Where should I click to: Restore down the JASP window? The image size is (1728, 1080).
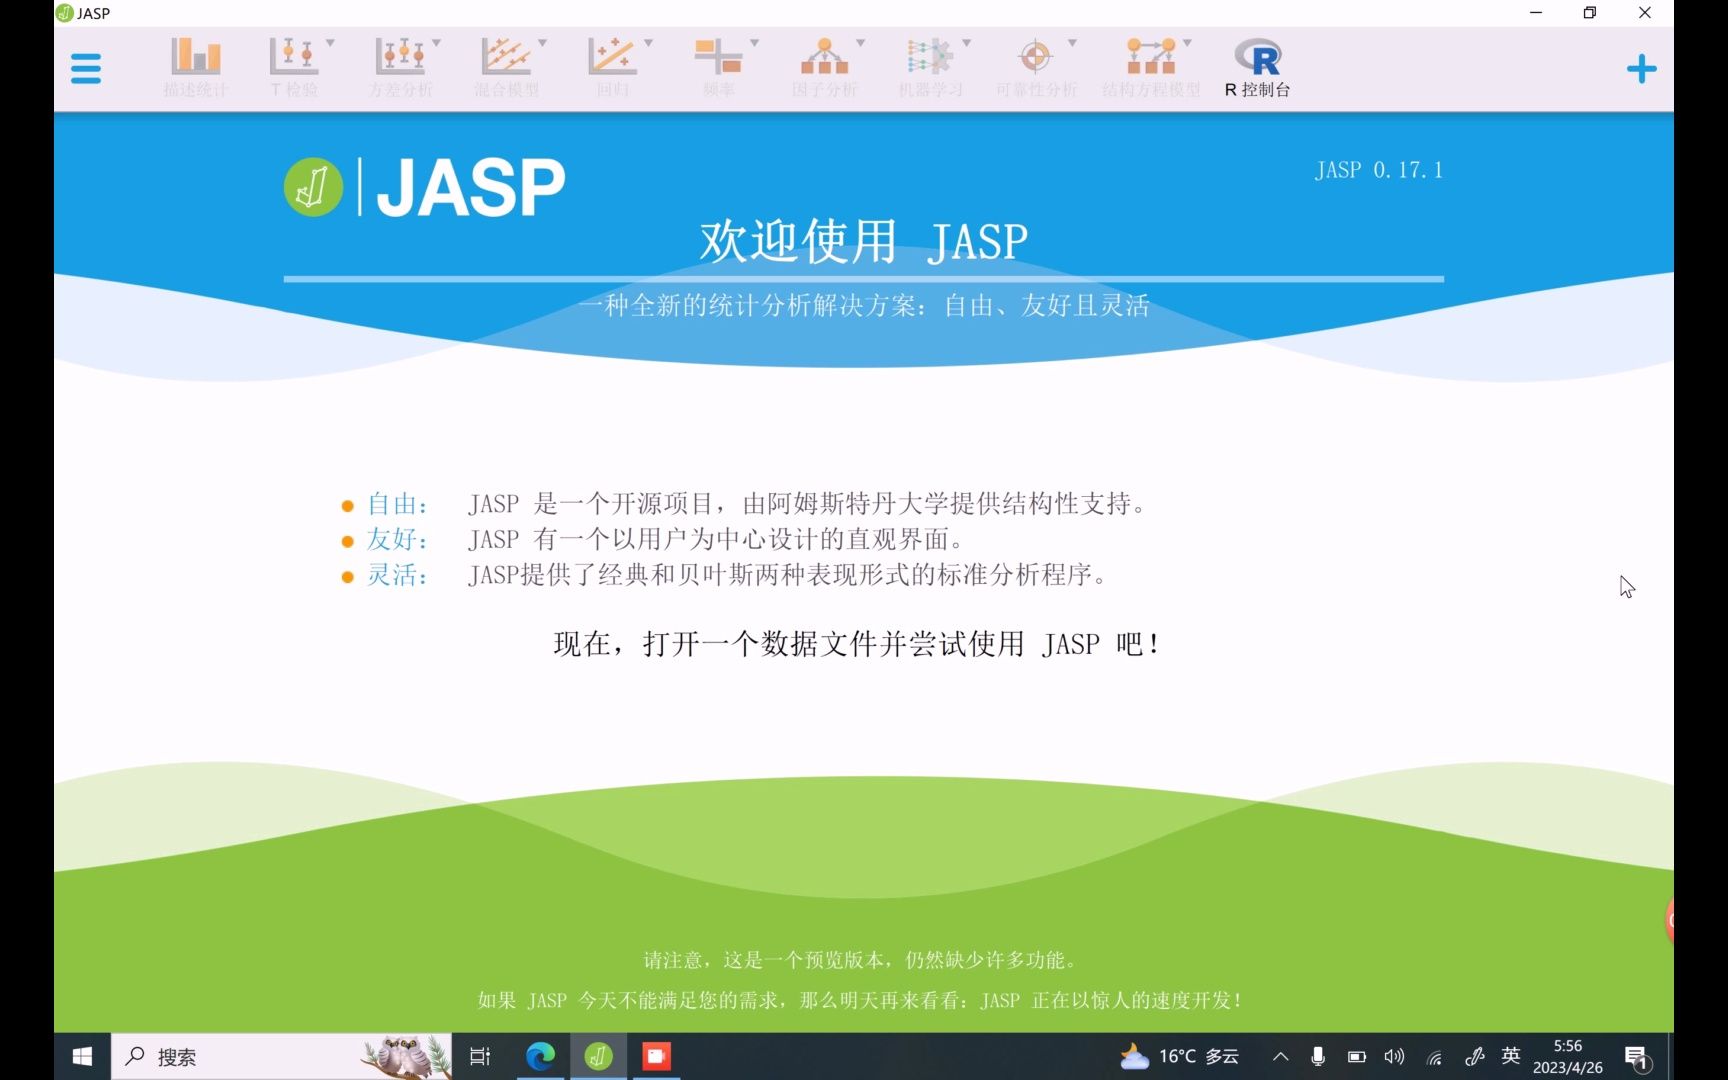click(1590, 13)
